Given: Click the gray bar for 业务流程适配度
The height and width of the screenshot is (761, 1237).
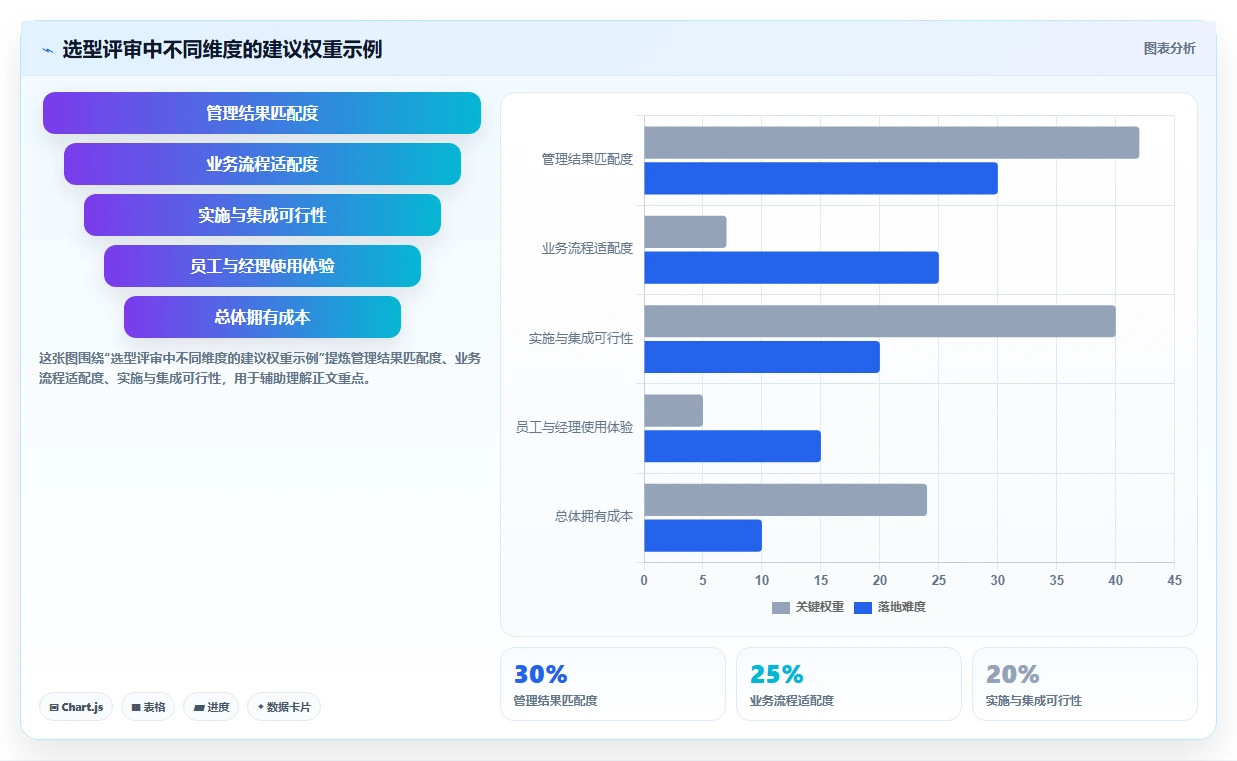Looking at the screenshot, I should point(685,232).
